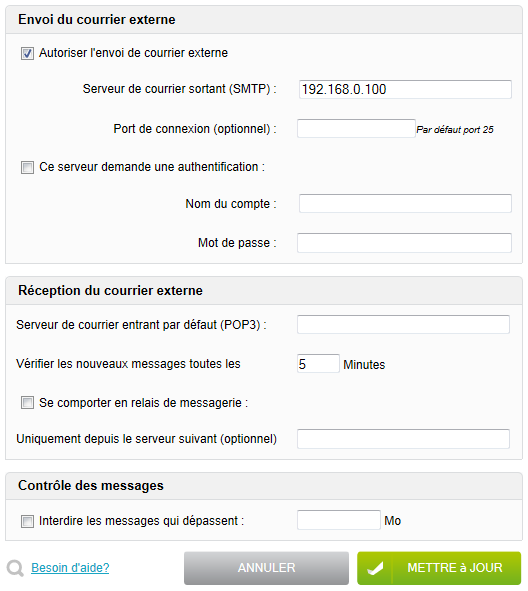Click the Contrôle des messages header
Screen dimensions: 528x591
pyautogui.click(x=91, y=485)
